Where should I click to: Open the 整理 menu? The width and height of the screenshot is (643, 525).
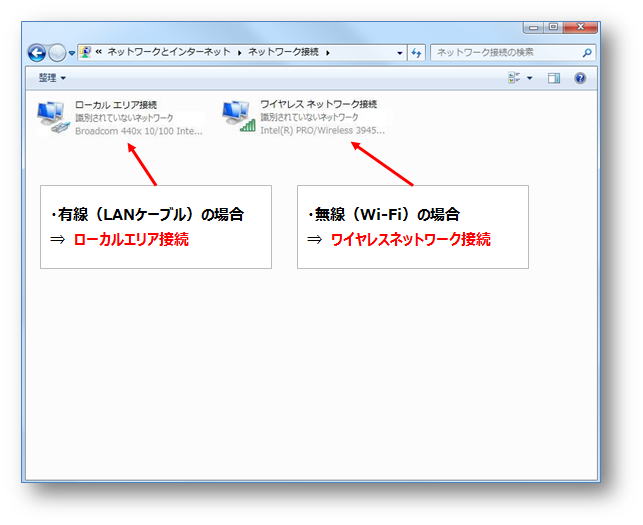point(52,78)
